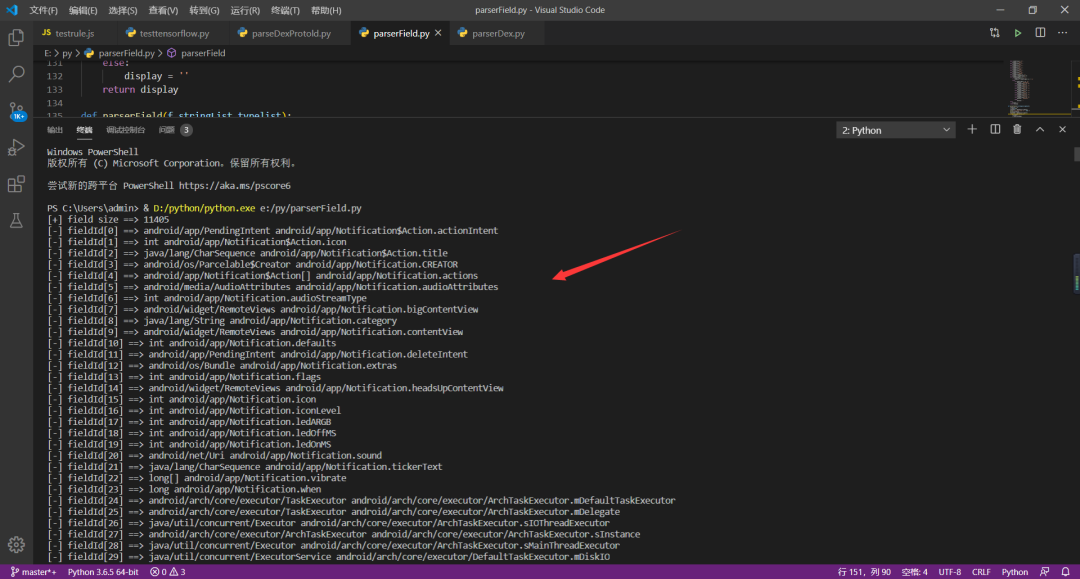The height and width of the screenshot is (579, 1080).
Task: Click 'return display' code line 133
Action: [140, 90]
